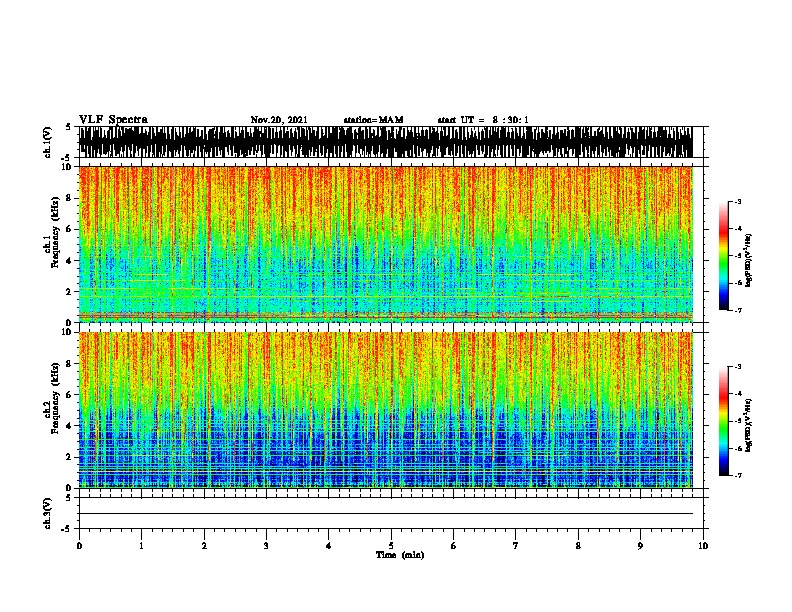
Task: Click the ch.2 color scale "-7" label
Action: point(738,475)
